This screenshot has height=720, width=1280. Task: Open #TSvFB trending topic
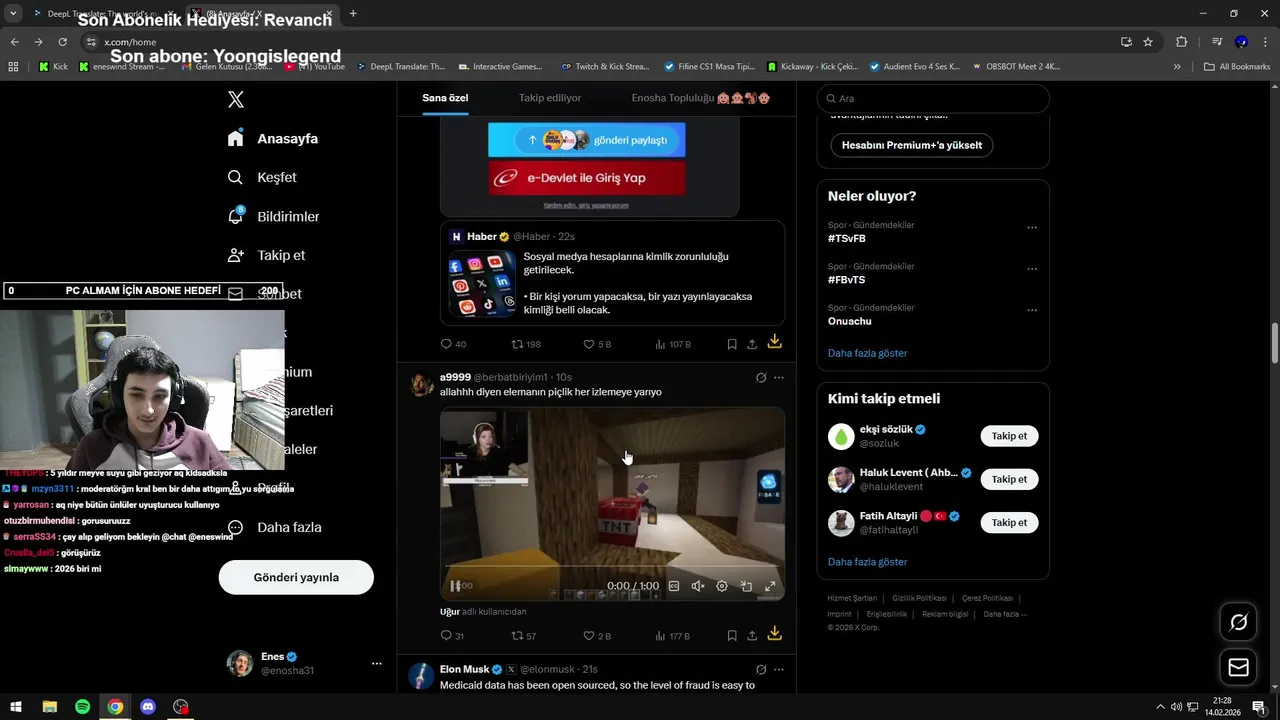tap(847, 239)
